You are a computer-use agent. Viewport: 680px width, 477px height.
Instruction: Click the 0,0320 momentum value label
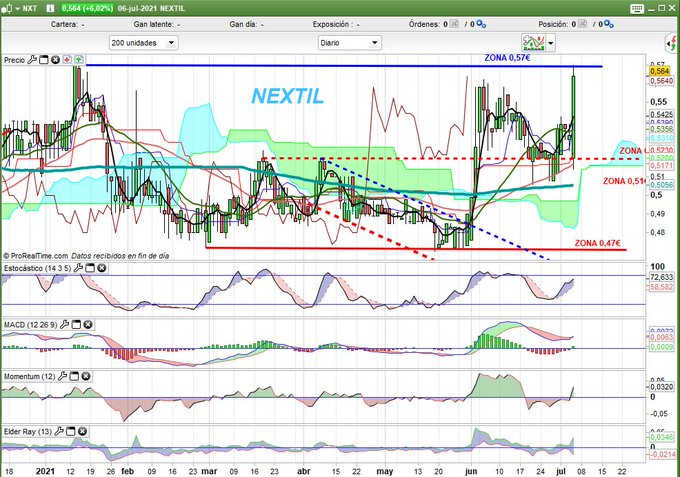(662, 387)
